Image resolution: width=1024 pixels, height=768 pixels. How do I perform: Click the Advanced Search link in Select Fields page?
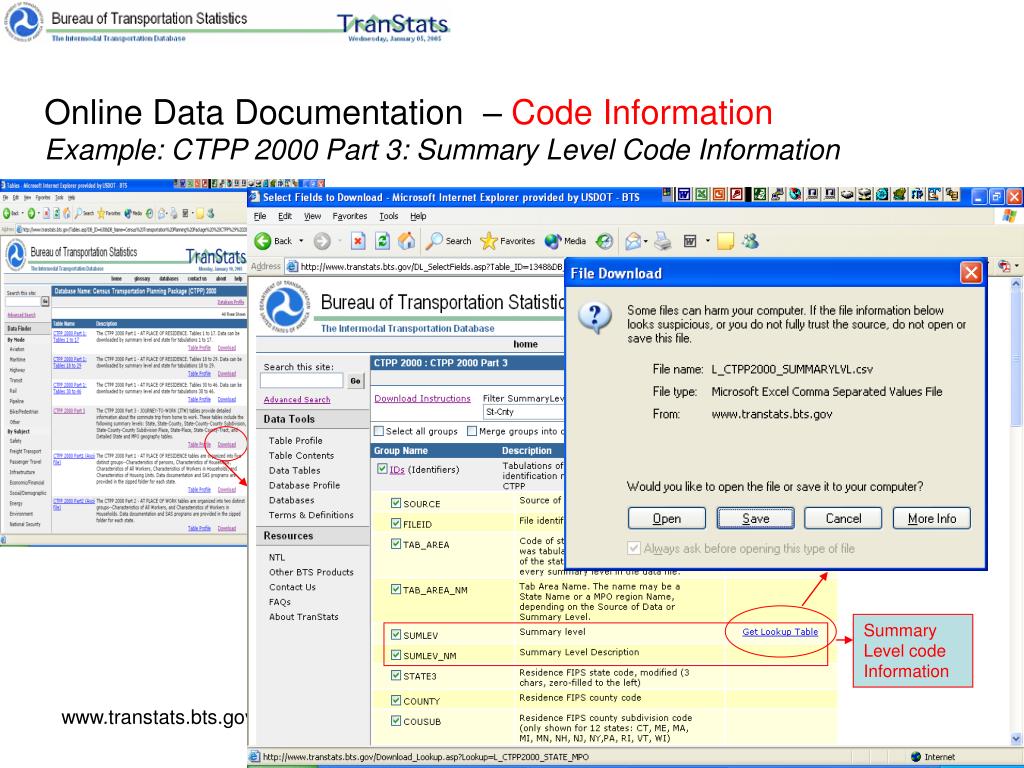[297, 400]
